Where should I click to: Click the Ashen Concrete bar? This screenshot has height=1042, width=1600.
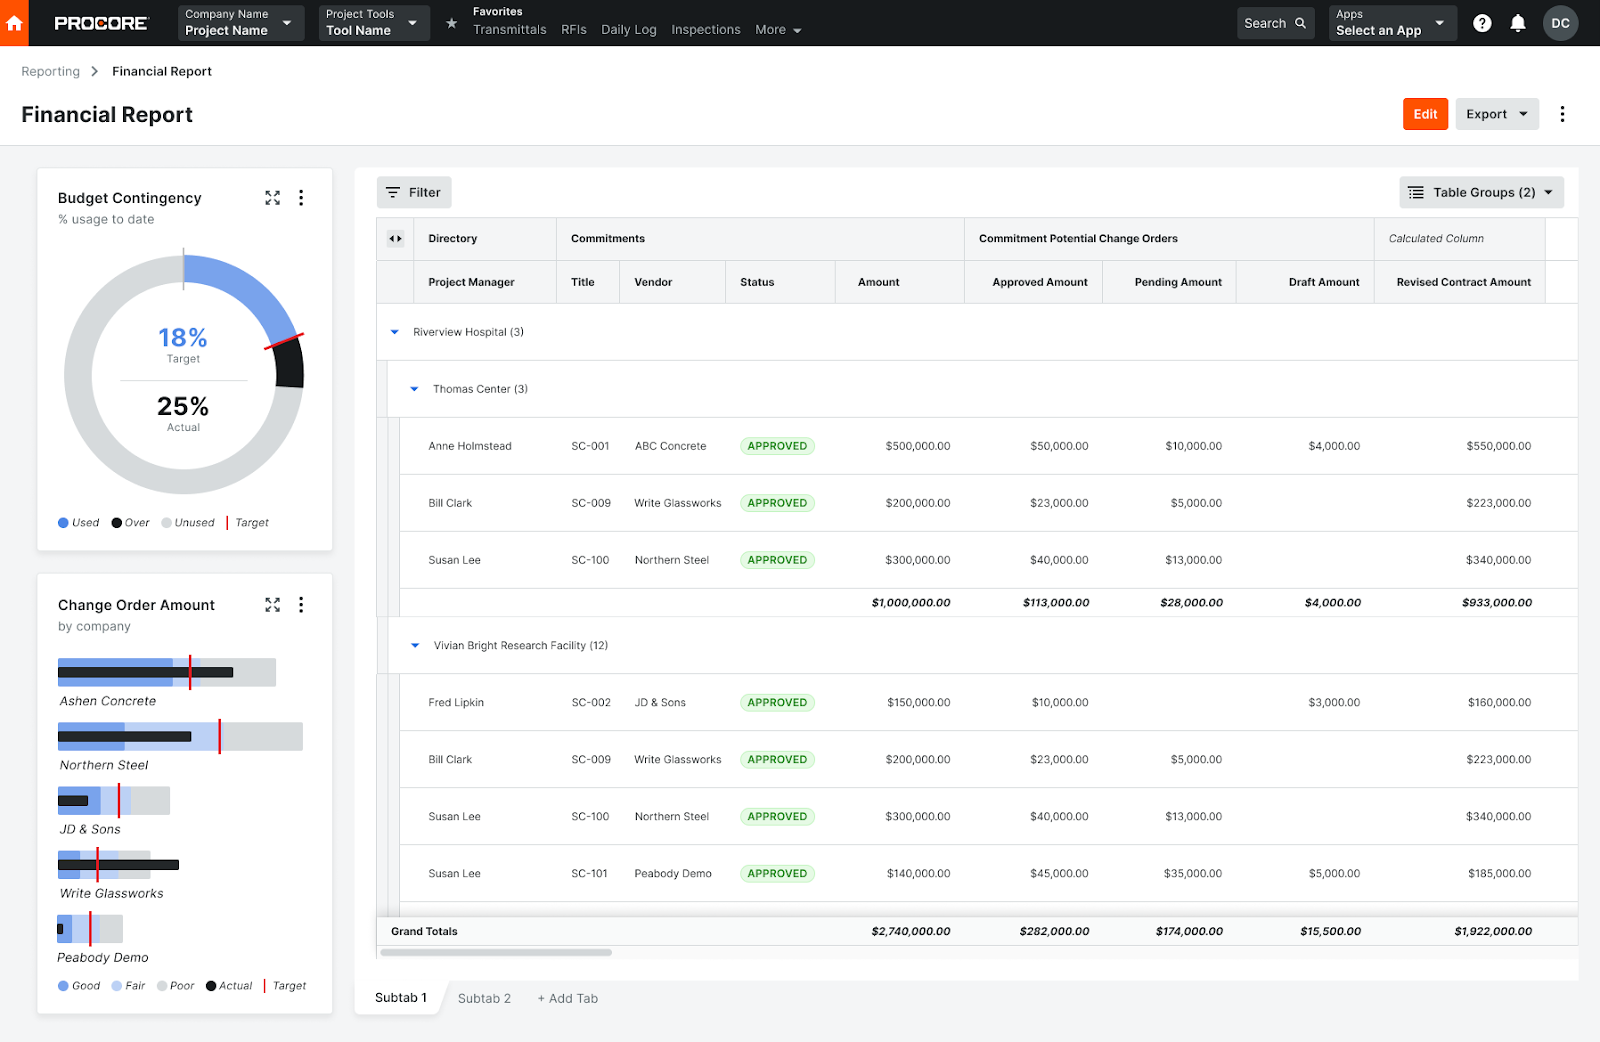(x=167, y=672)
